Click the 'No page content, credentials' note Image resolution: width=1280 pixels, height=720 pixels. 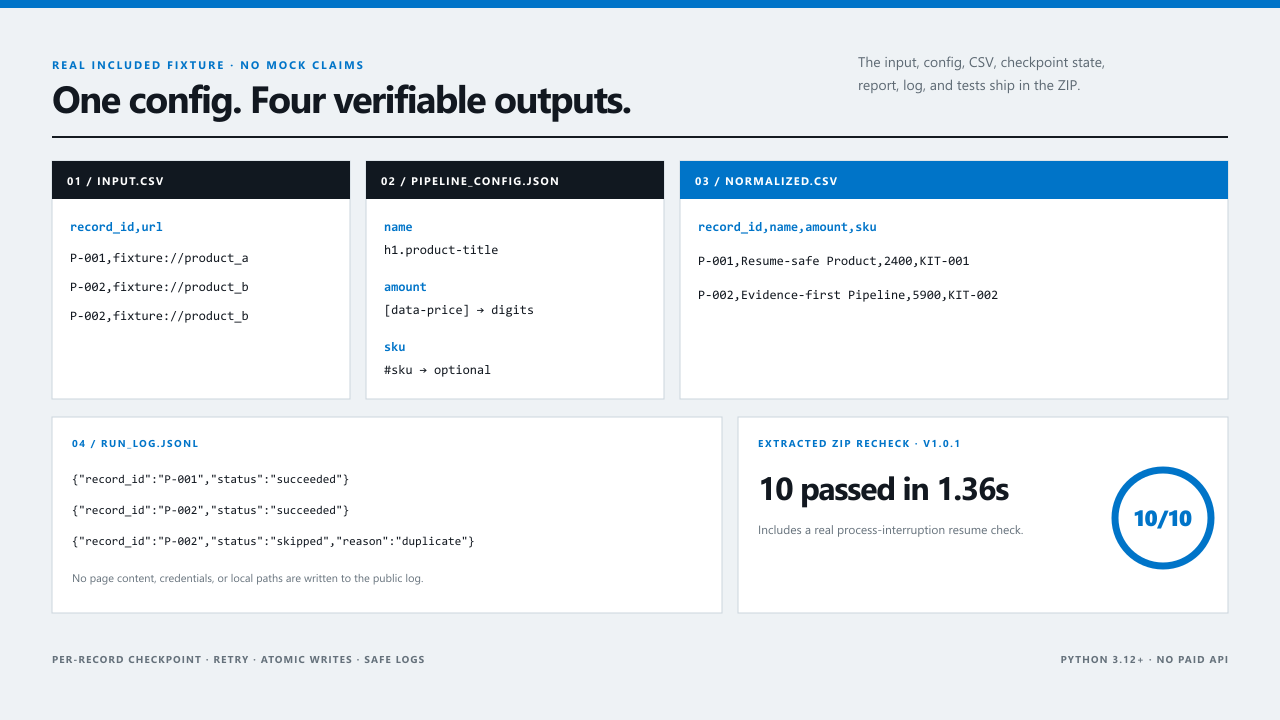(248, 578)
